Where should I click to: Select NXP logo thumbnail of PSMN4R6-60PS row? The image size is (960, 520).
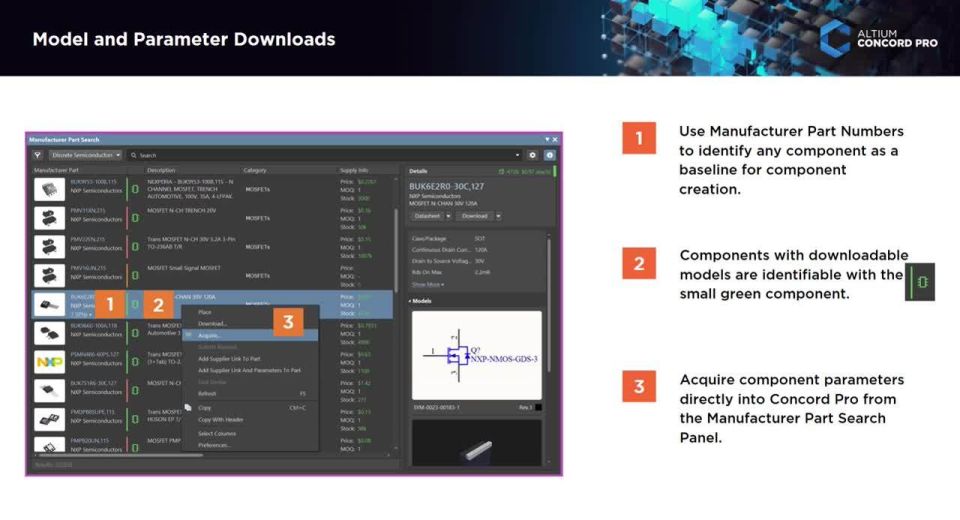[50, 362]
